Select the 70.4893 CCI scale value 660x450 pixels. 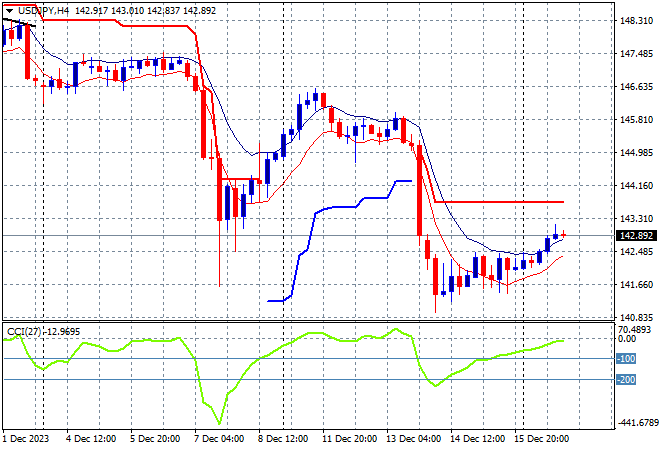click(636, 328)
